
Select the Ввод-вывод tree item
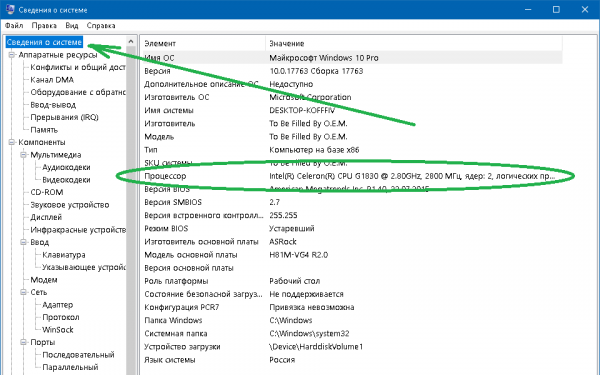(53, 104)
